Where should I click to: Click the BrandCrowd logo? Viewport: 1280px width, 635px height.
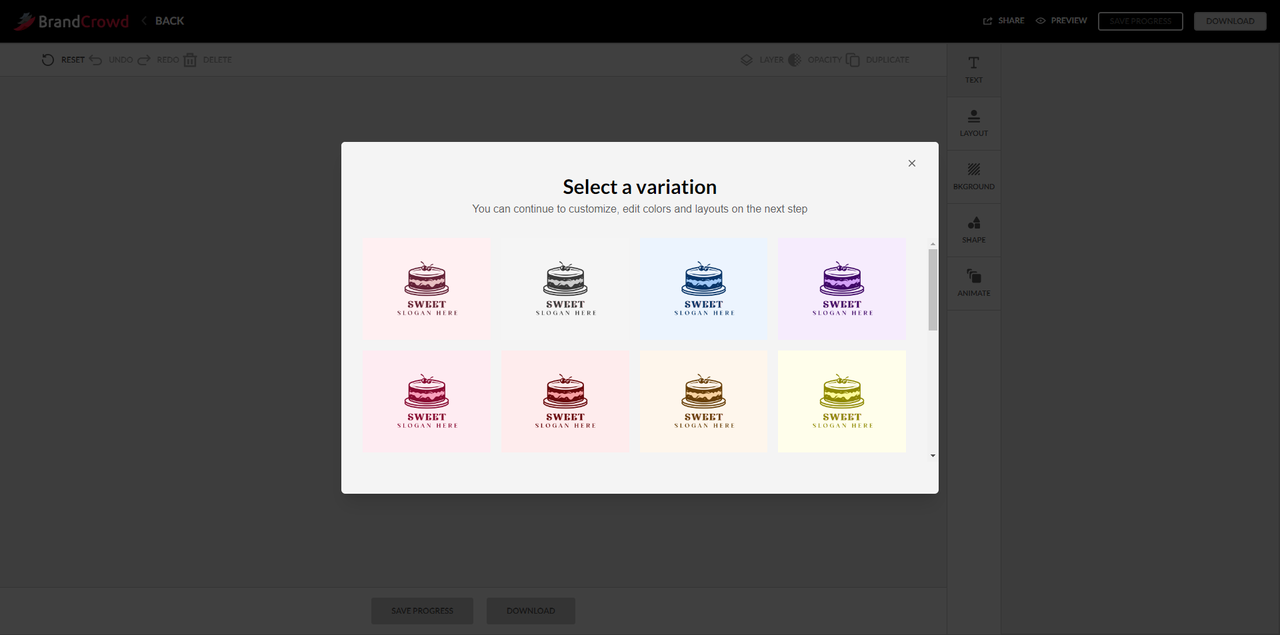[x=71, y=21]
